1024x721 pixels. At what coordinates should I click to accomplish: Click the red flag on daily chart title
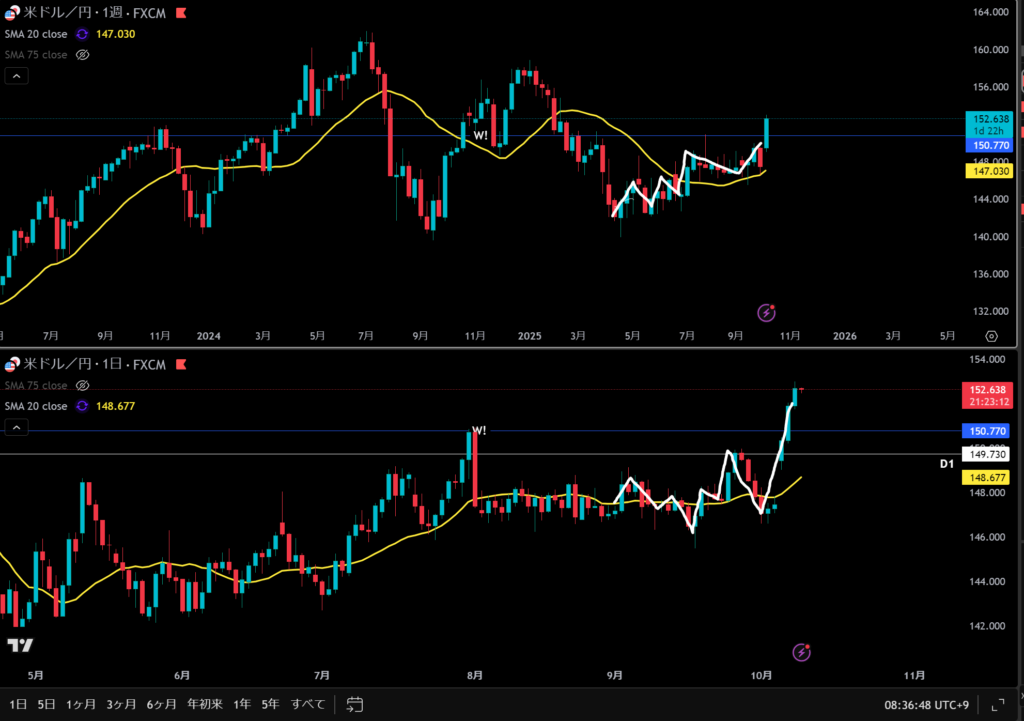click(x=183, y=365)
